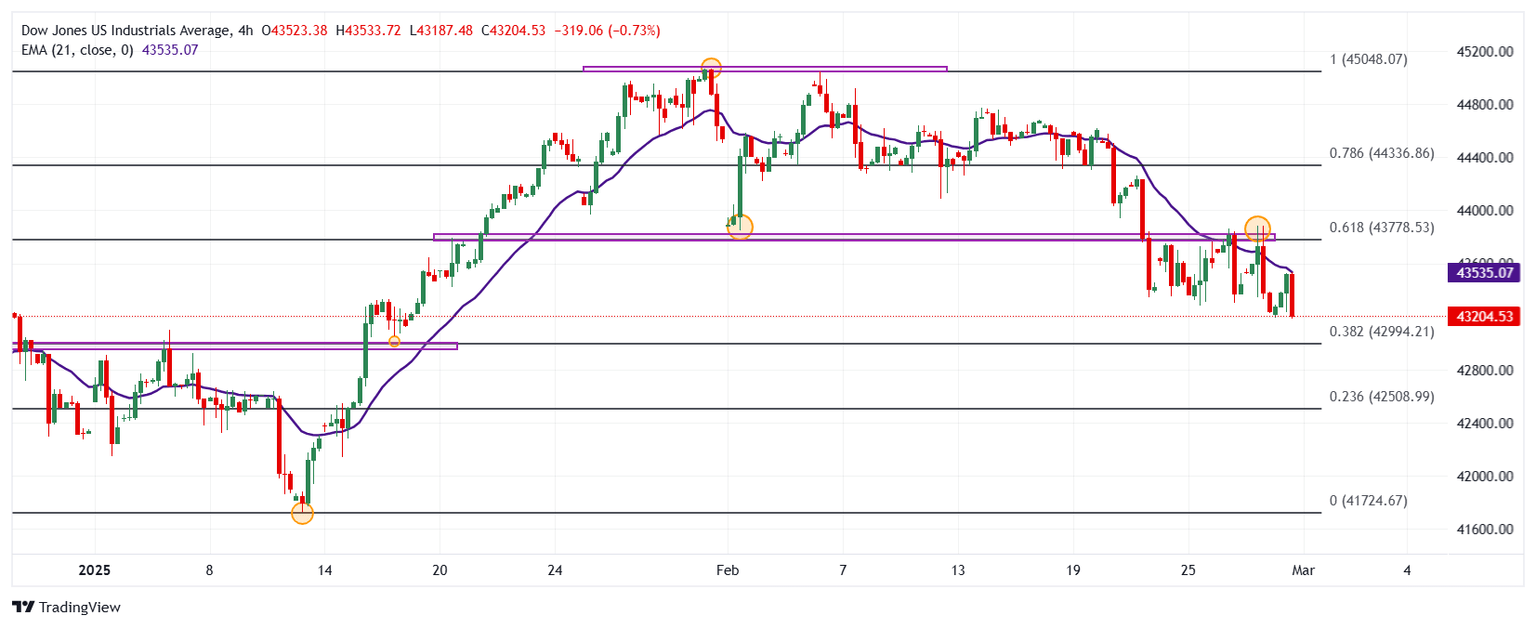Click the orange circle at the chart's highest peak
This screenshot has height=627, width=1536.
711,69
